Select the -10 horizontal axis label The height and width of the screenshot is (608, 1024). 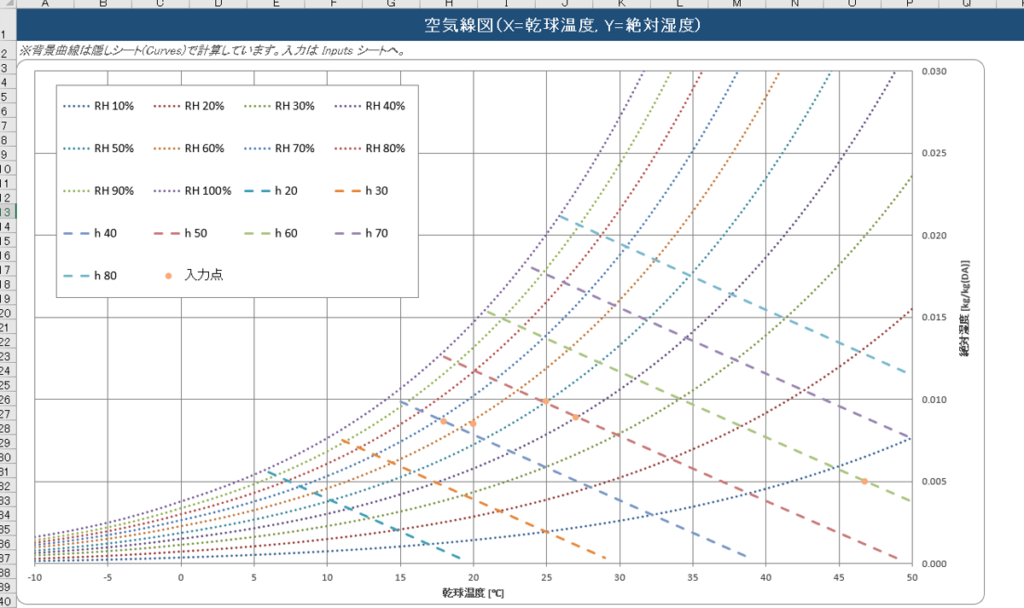36,578
